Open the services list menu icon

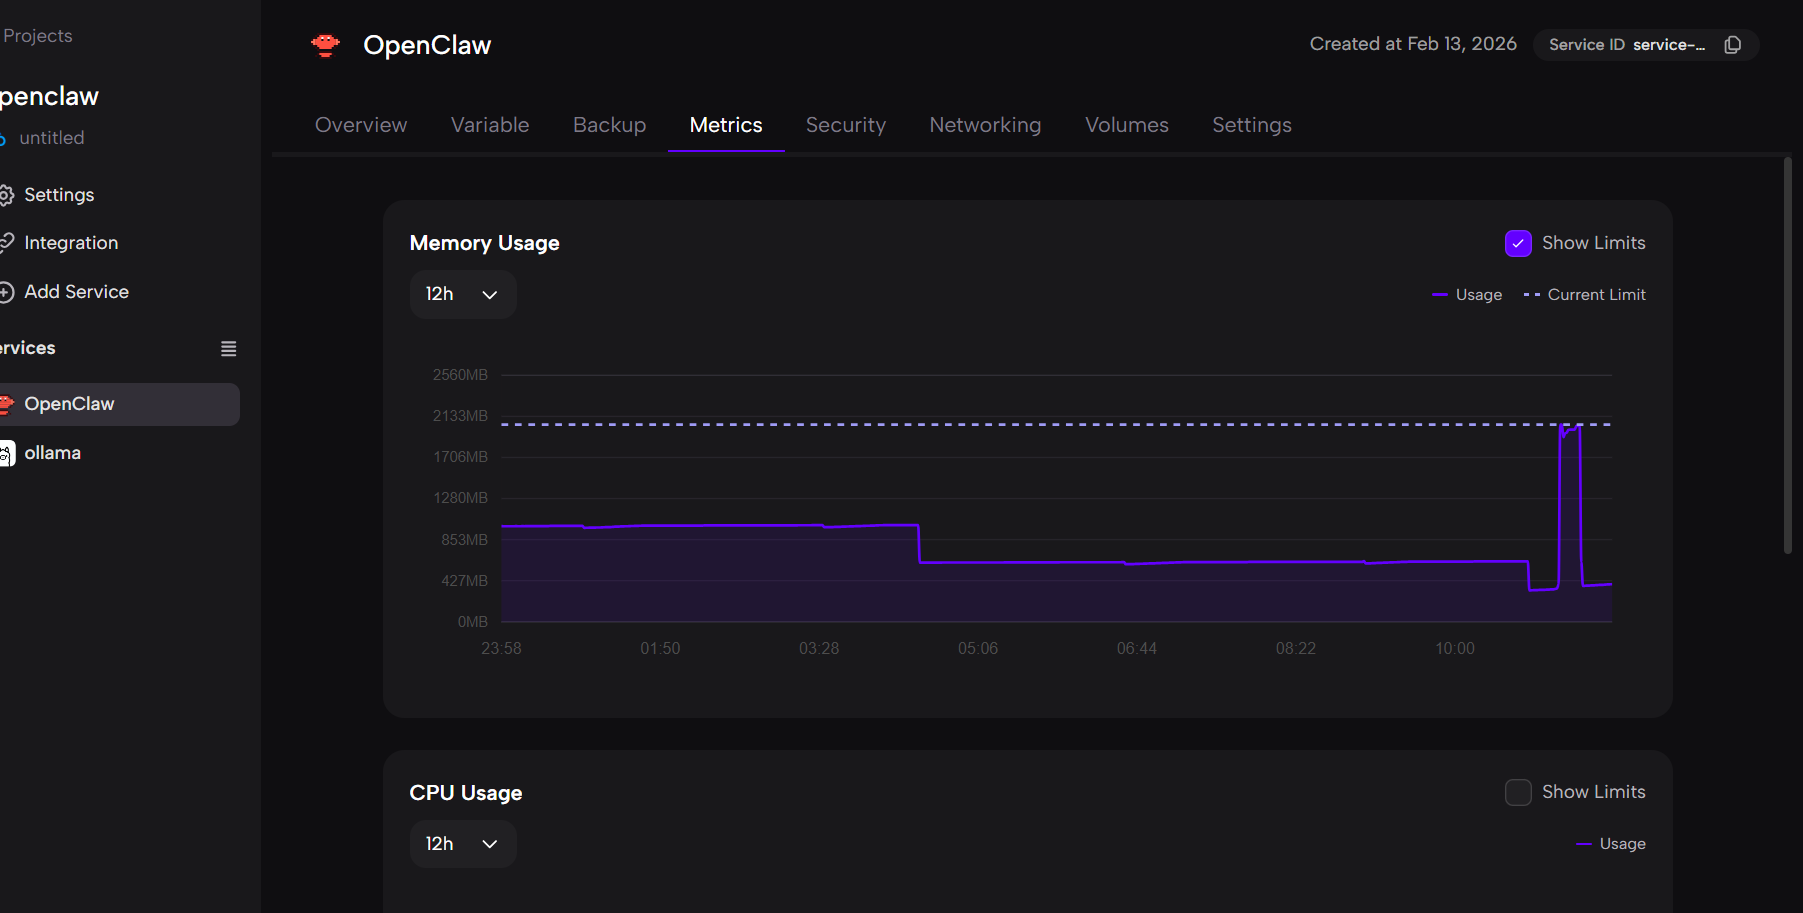coord(228,349)
